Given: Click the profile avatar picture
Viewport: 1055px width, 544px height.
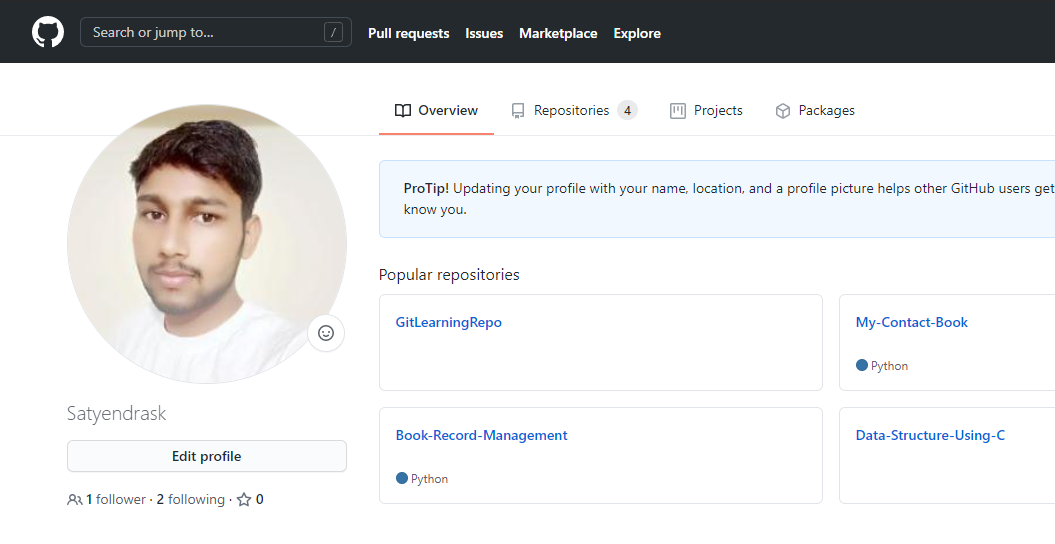Looking at the screenshot, I should [207, 244].
